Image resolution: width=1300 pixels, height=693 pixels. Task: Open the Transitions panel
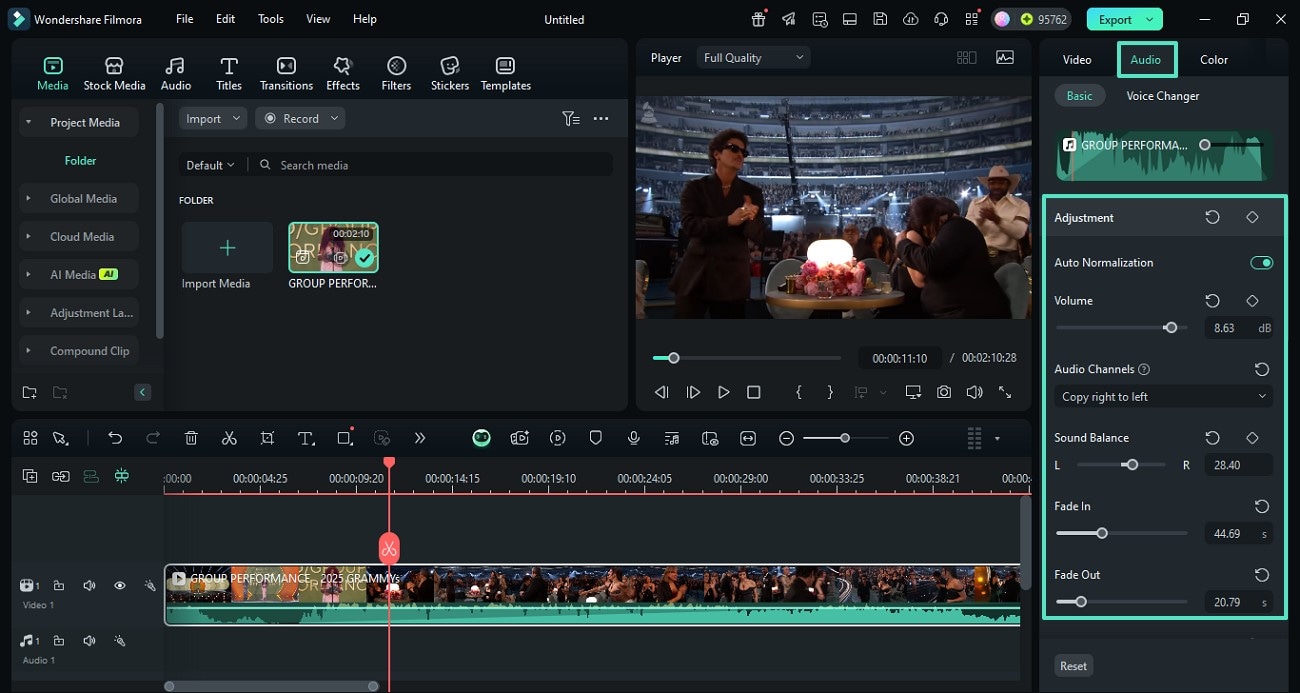pos(286,73)
